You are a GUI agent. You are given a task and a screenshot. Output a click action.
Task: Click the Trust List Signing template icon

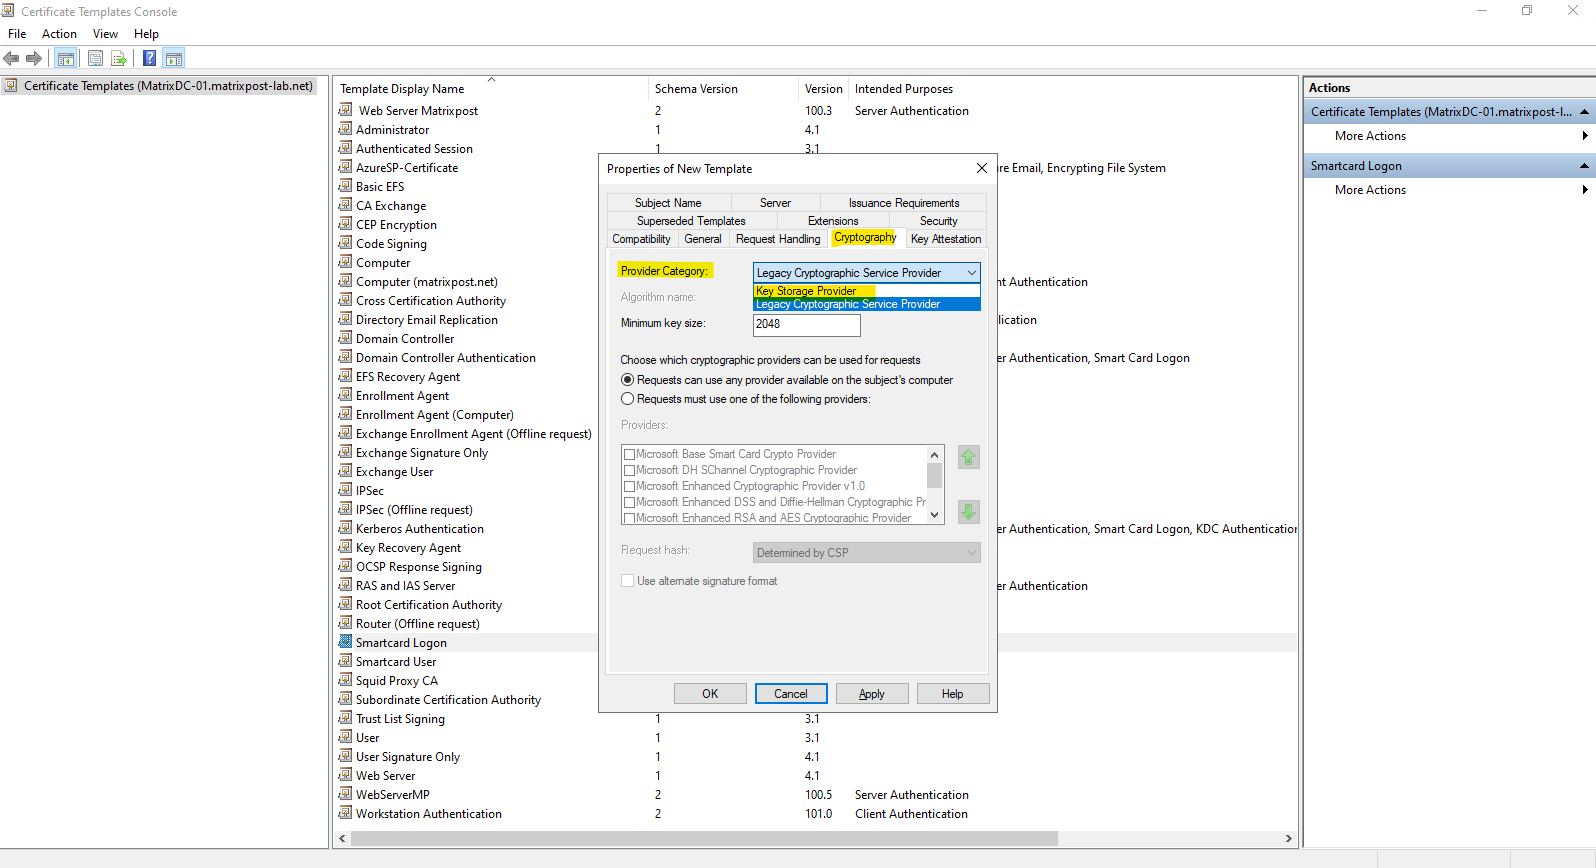point(345,718)
